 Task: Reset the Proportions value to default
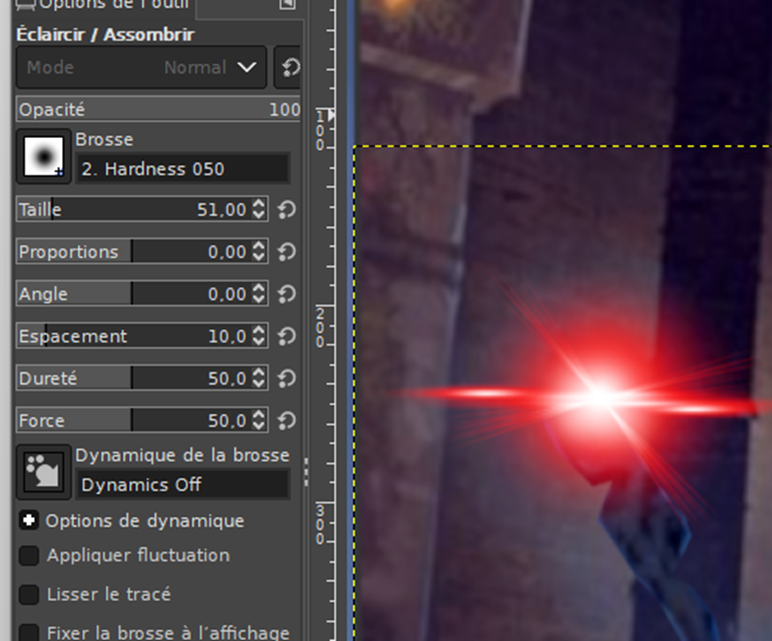pyautogui.click(x=287, y=252)
